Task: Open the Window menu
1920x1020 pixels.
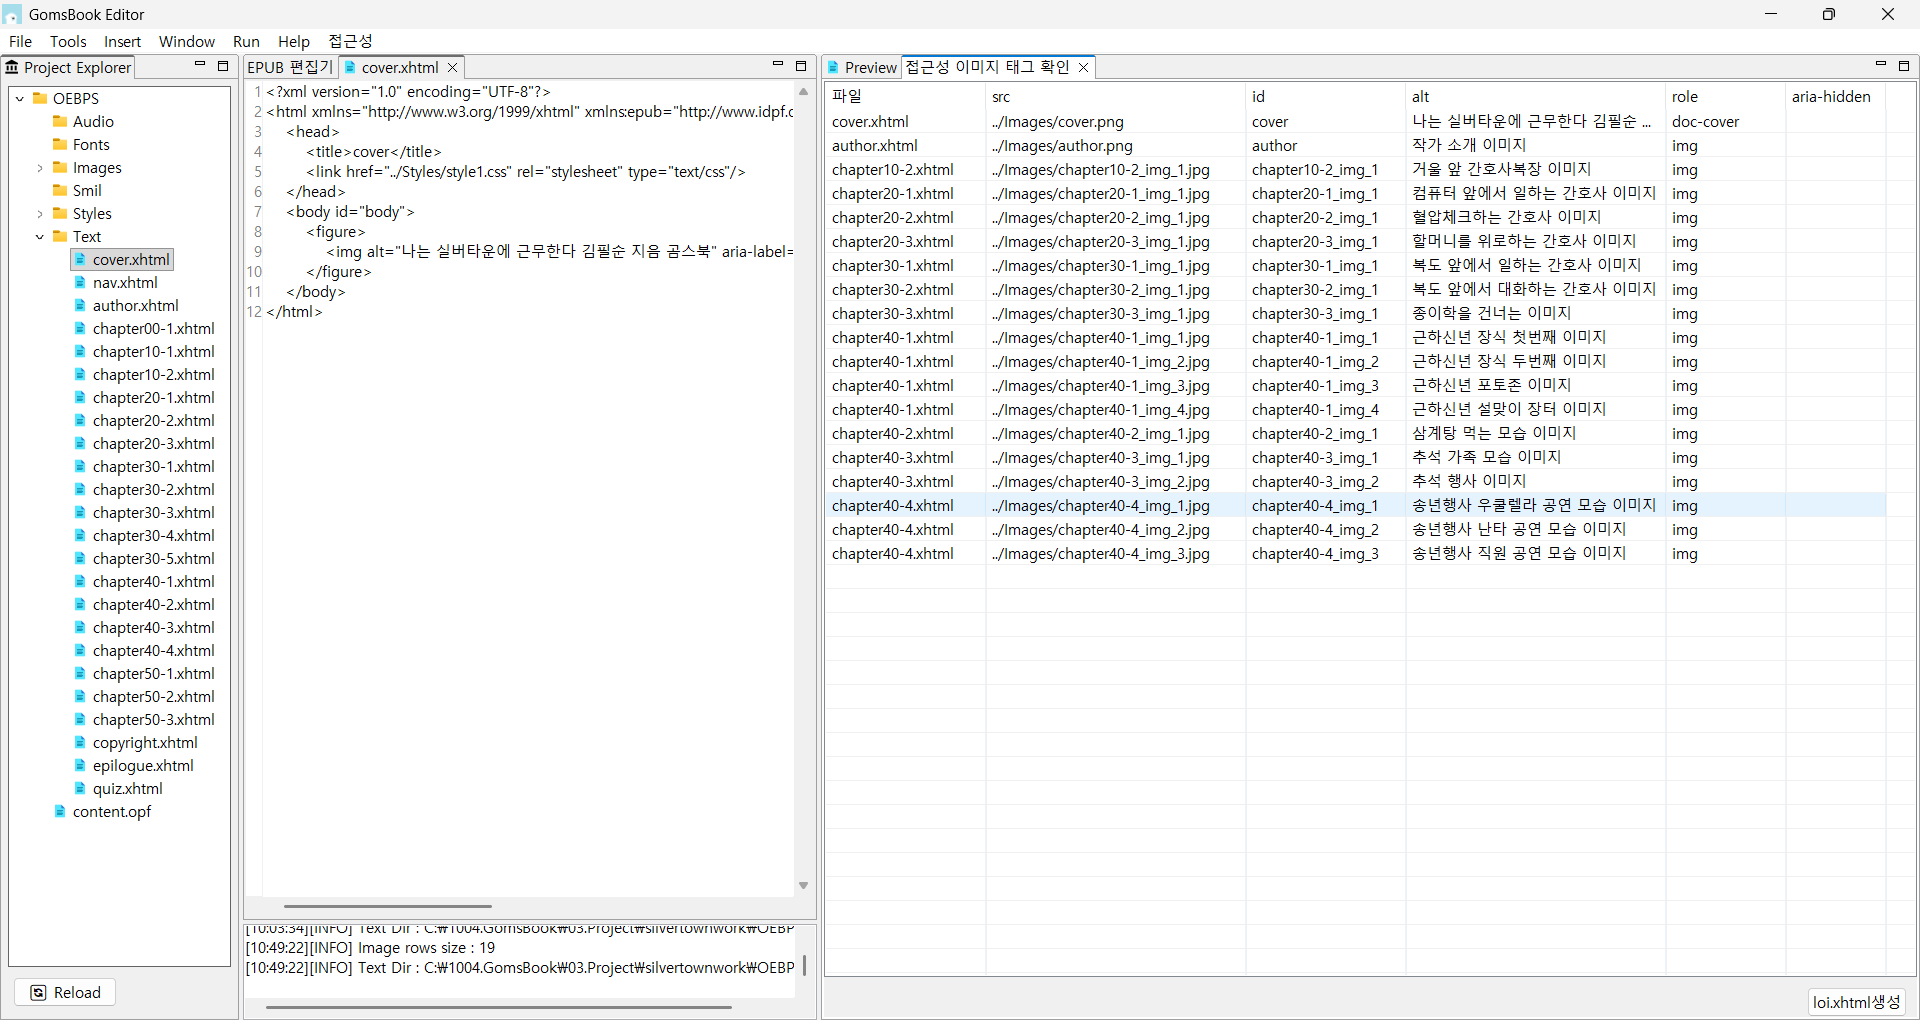Action: pyautogui.click(x=187, y=41)
